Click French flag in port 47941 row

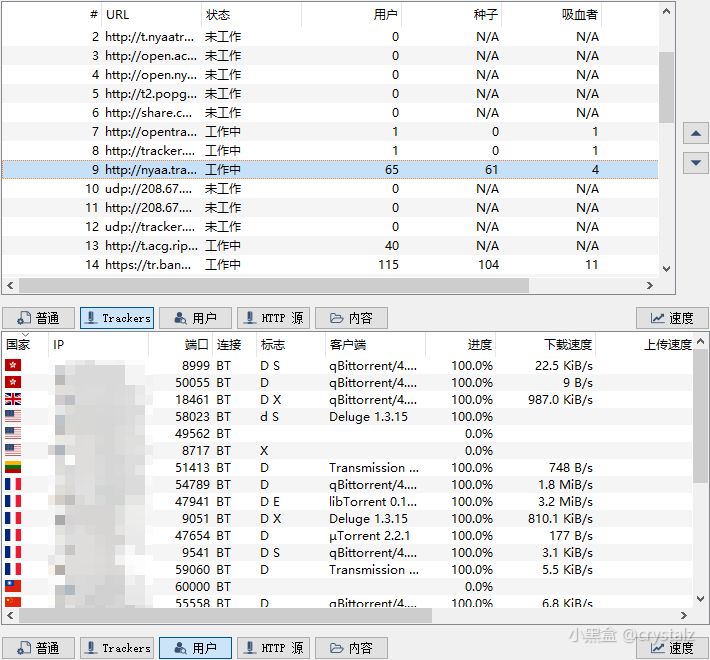tap(13, 501)
